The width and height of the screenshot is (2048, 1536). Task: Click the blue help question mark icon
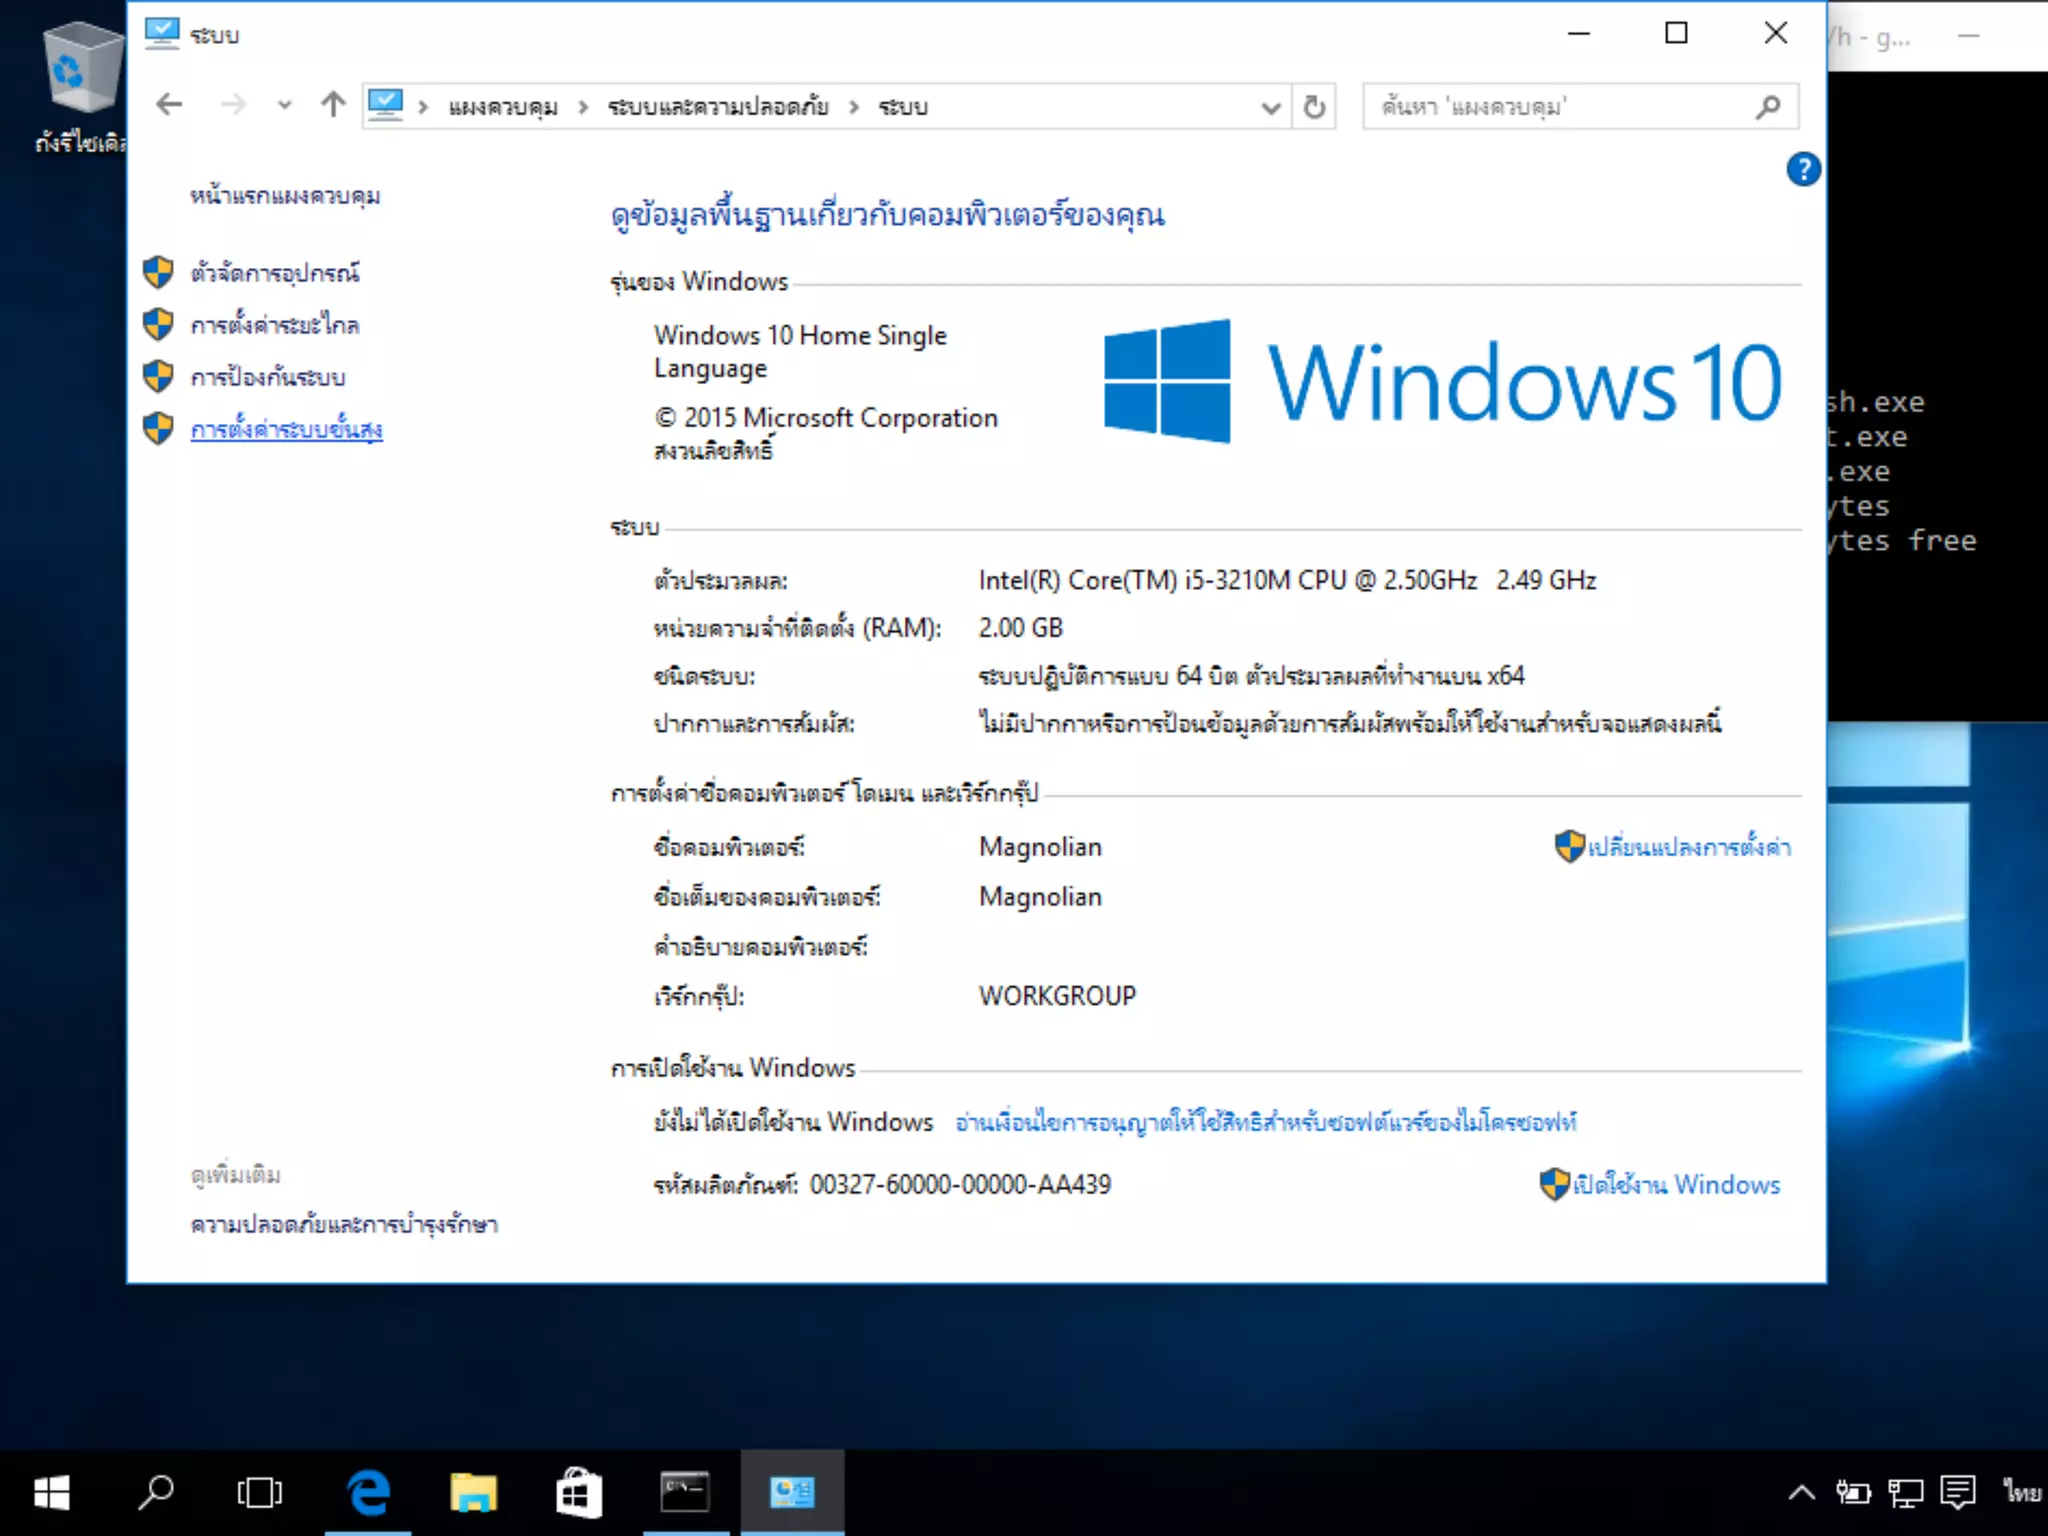tap(1803, 169)
